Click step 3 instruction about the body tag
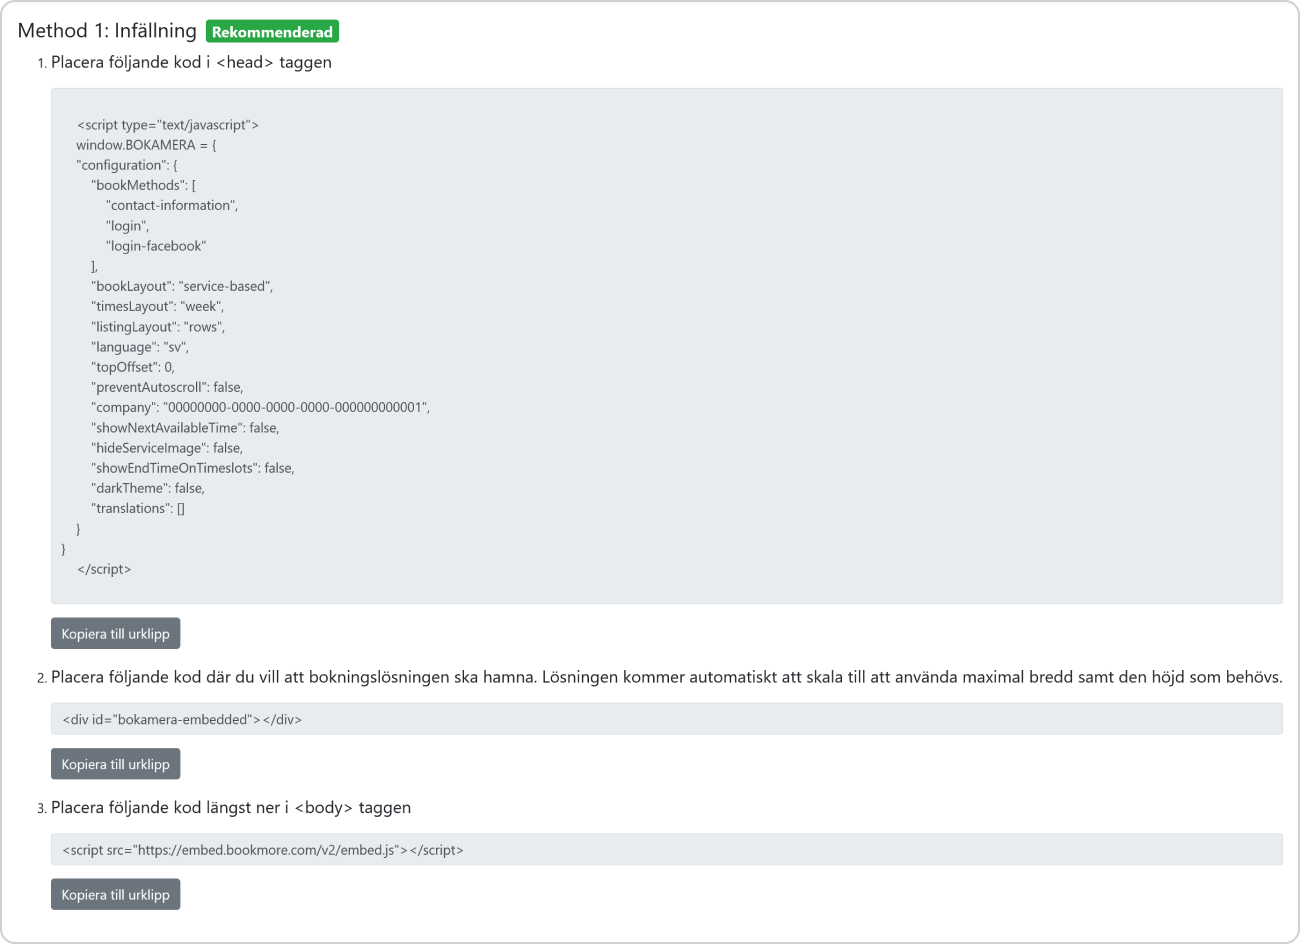This screenshot has height=944, width=1300. tap(231, 807)
